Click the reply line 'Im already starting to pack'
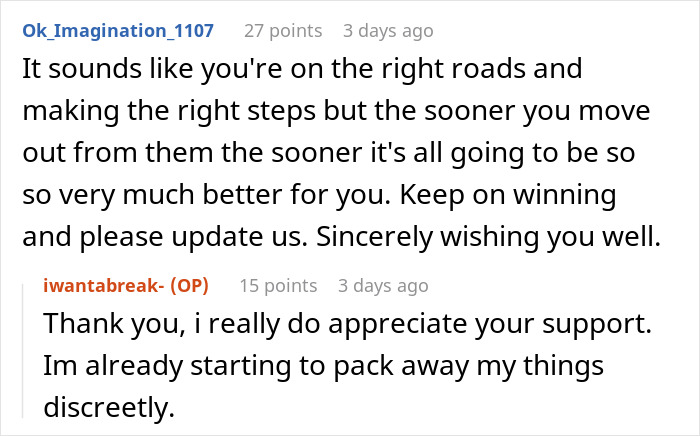The image size is (700, 436). coord(324,366)
